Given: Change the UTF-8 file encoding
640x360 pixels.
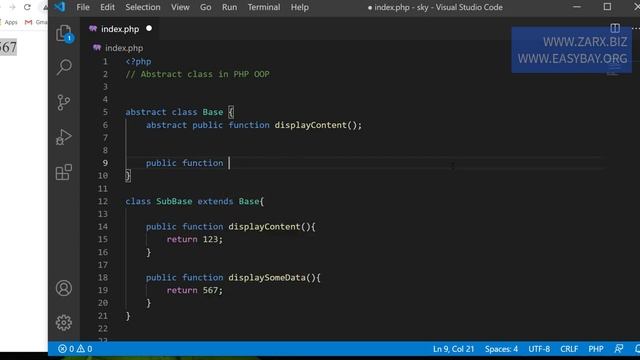Looking at the screenshot, I should pyautogui.click(x=539, y=349).
